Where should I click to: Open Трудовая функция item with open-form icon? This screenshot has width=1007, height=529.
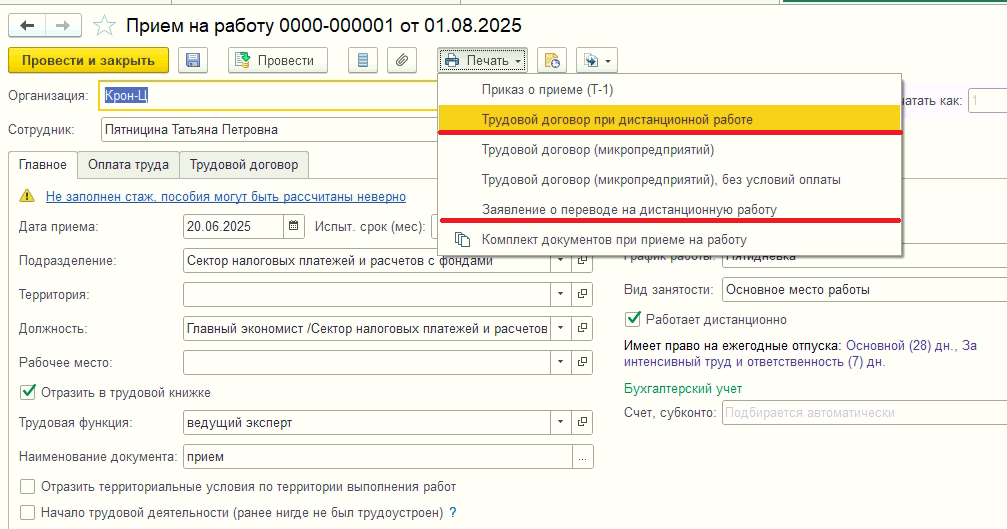(x=582, y=422)
